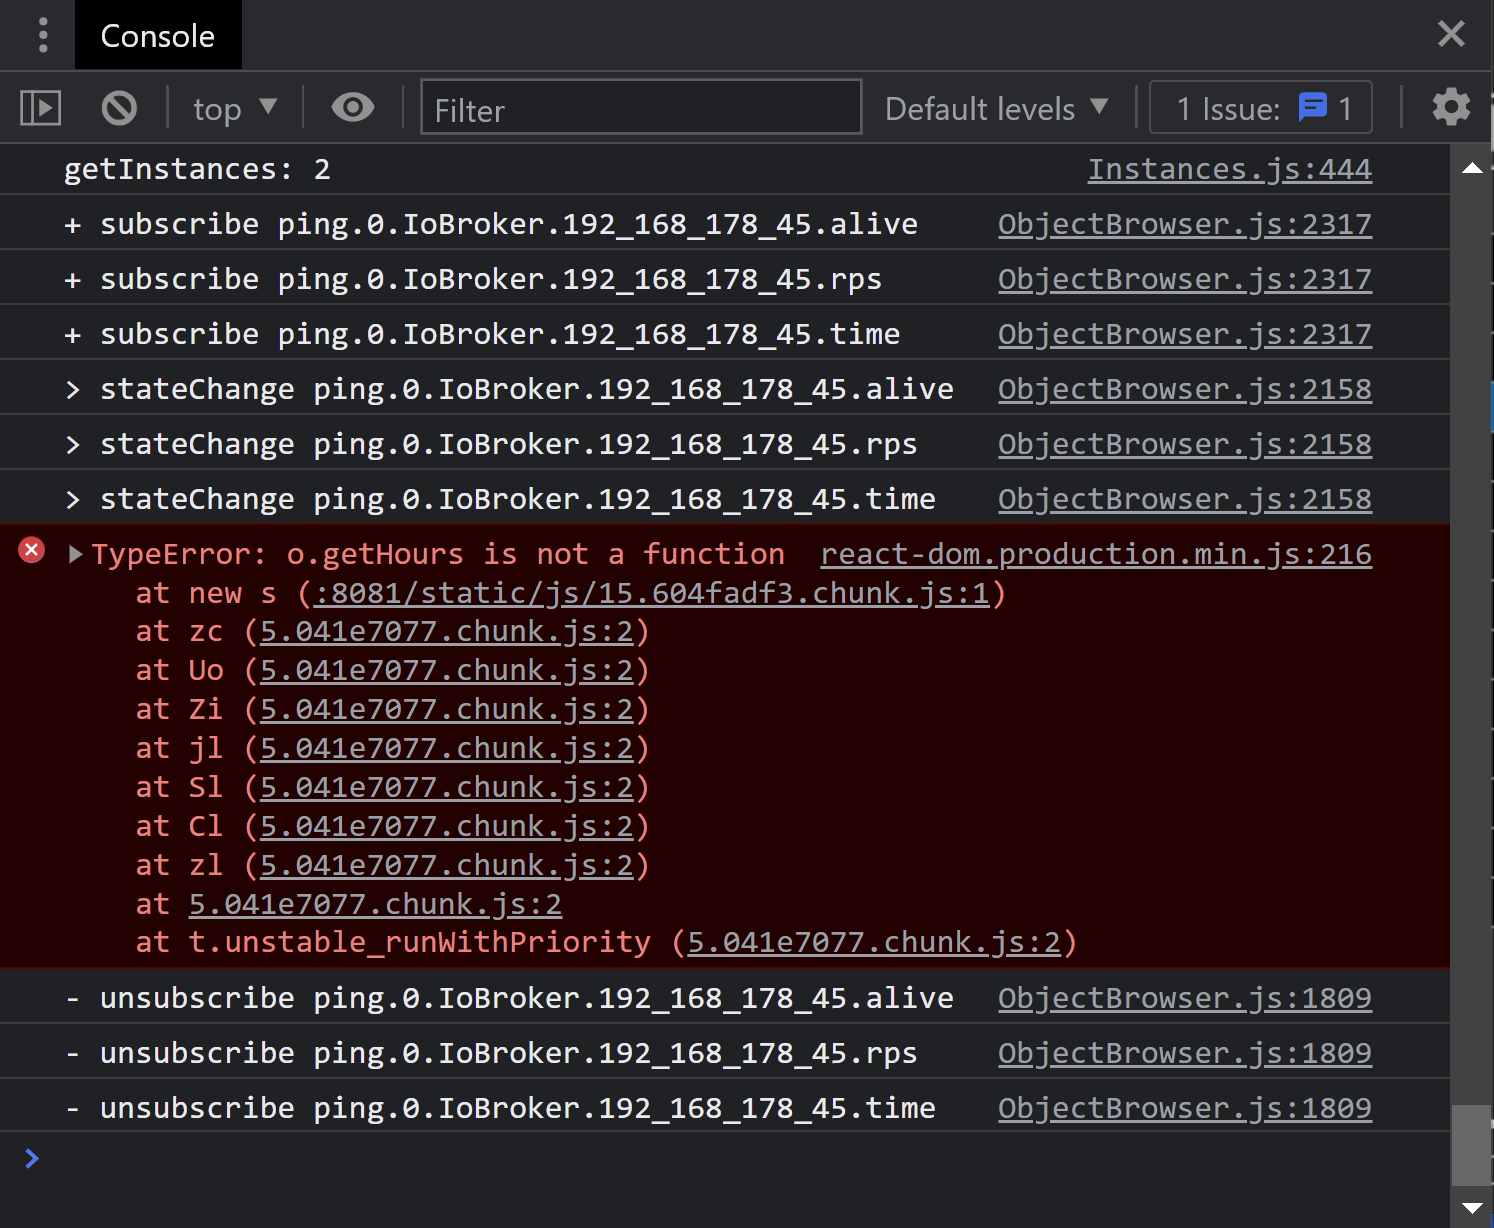Open Instances.js:444 source link

[1229, 169]
